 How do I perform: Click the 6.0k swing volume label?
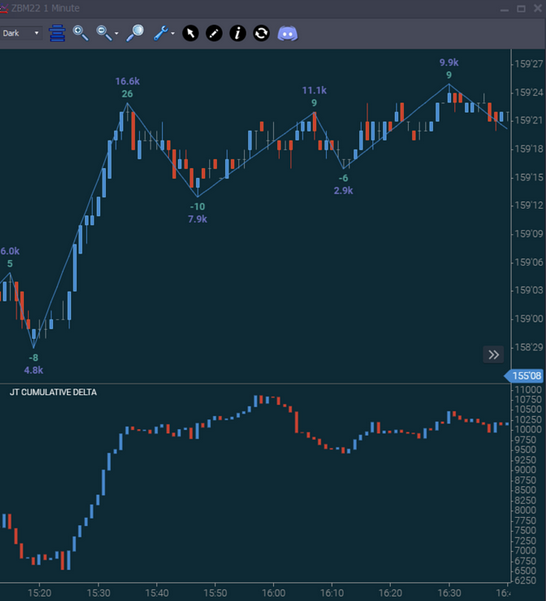point(10,251)
